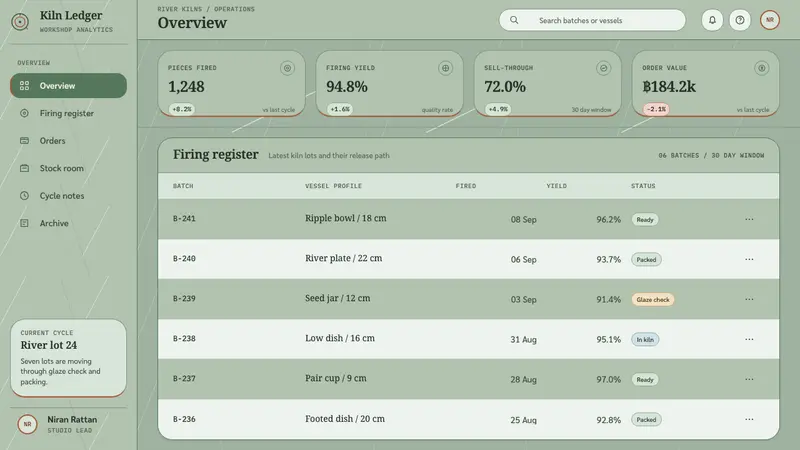
Task: Open more options for batch B-241
Action: pos(749,219)
